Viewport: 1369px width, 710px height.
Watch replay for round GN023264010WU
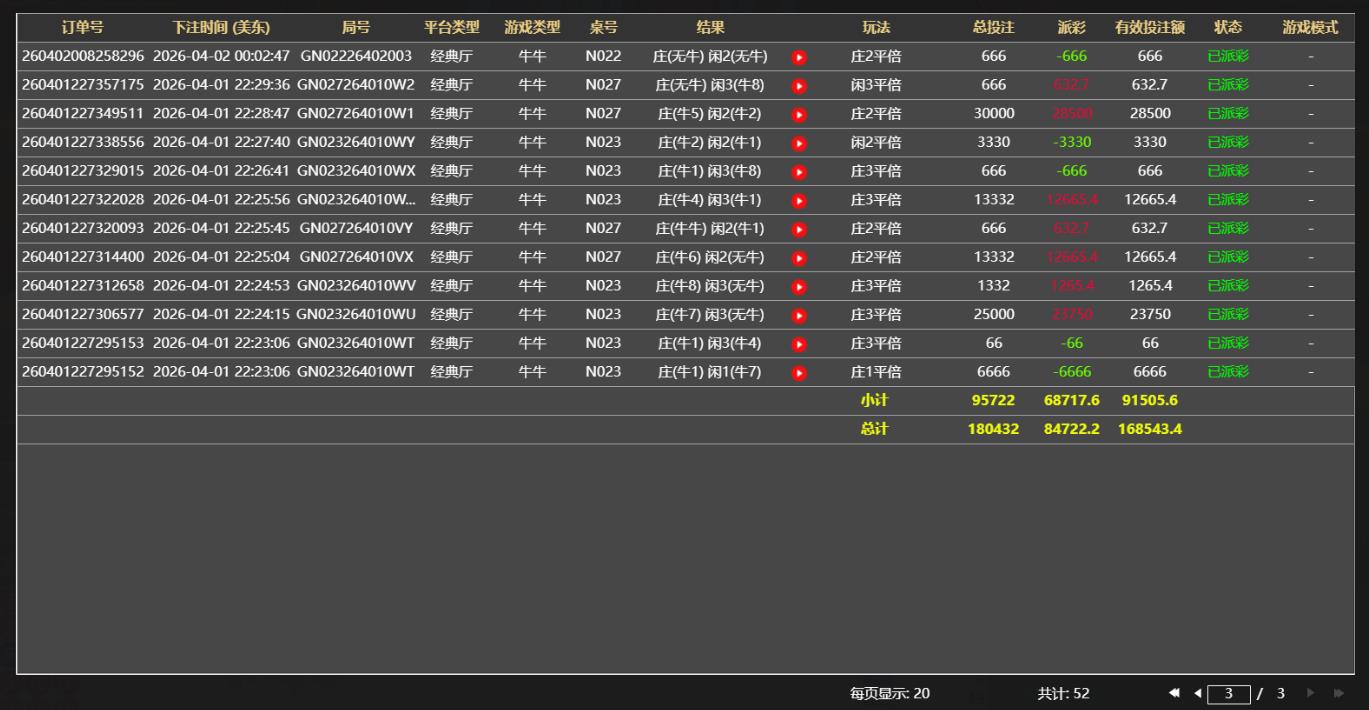tap(799, 316)
